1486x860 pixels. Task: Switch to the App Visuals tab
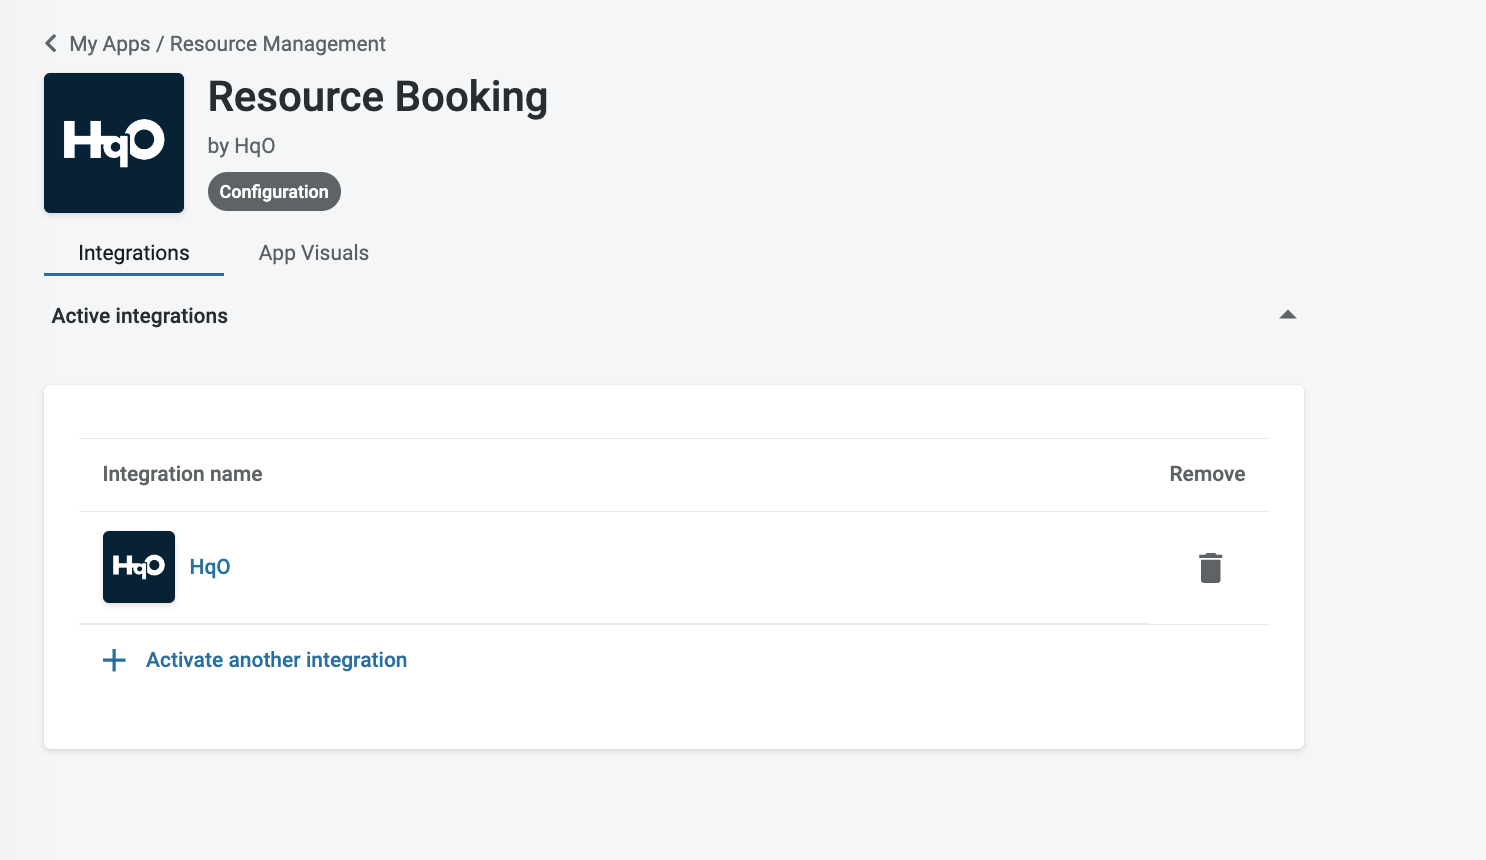coord(314,253)
